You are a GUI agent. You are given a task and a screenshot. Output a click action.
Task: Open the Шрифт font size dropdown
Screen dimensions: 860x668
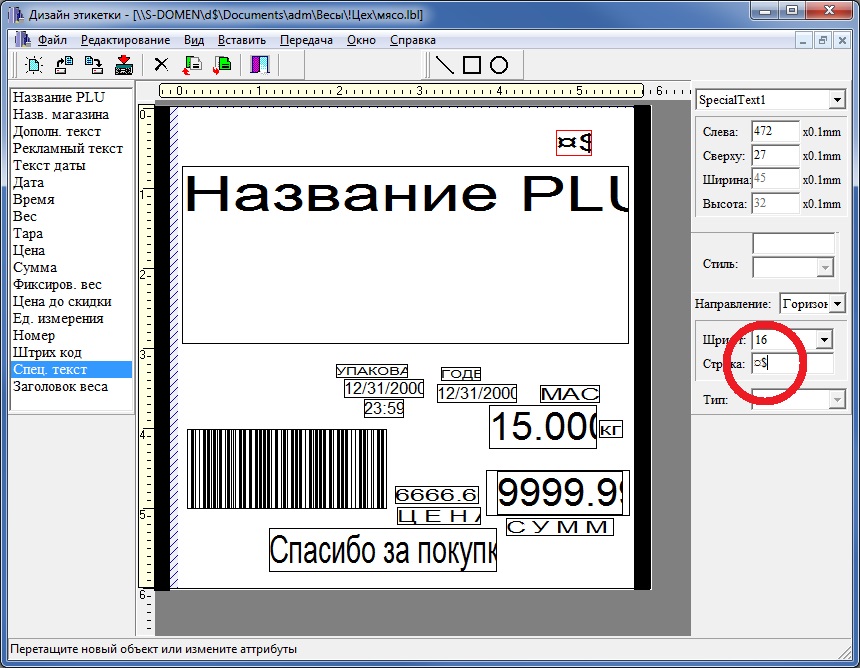pos(823,340)
